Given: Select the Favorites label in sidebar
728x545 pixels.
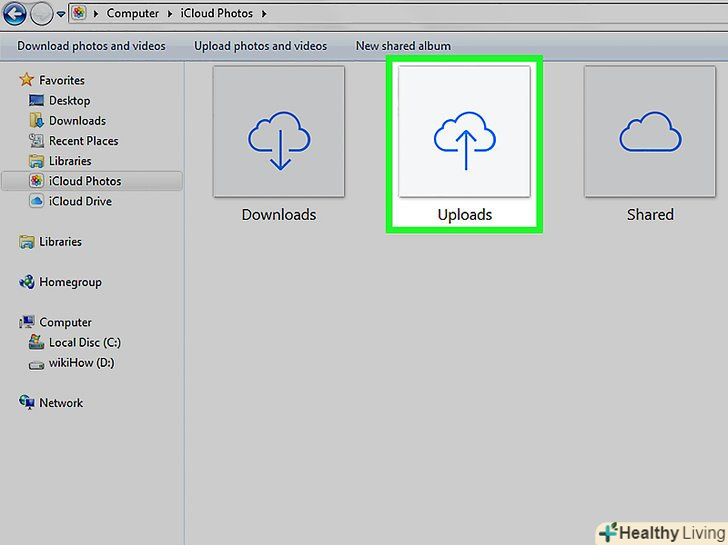Looking at the screenshot, I should point(62,80).
